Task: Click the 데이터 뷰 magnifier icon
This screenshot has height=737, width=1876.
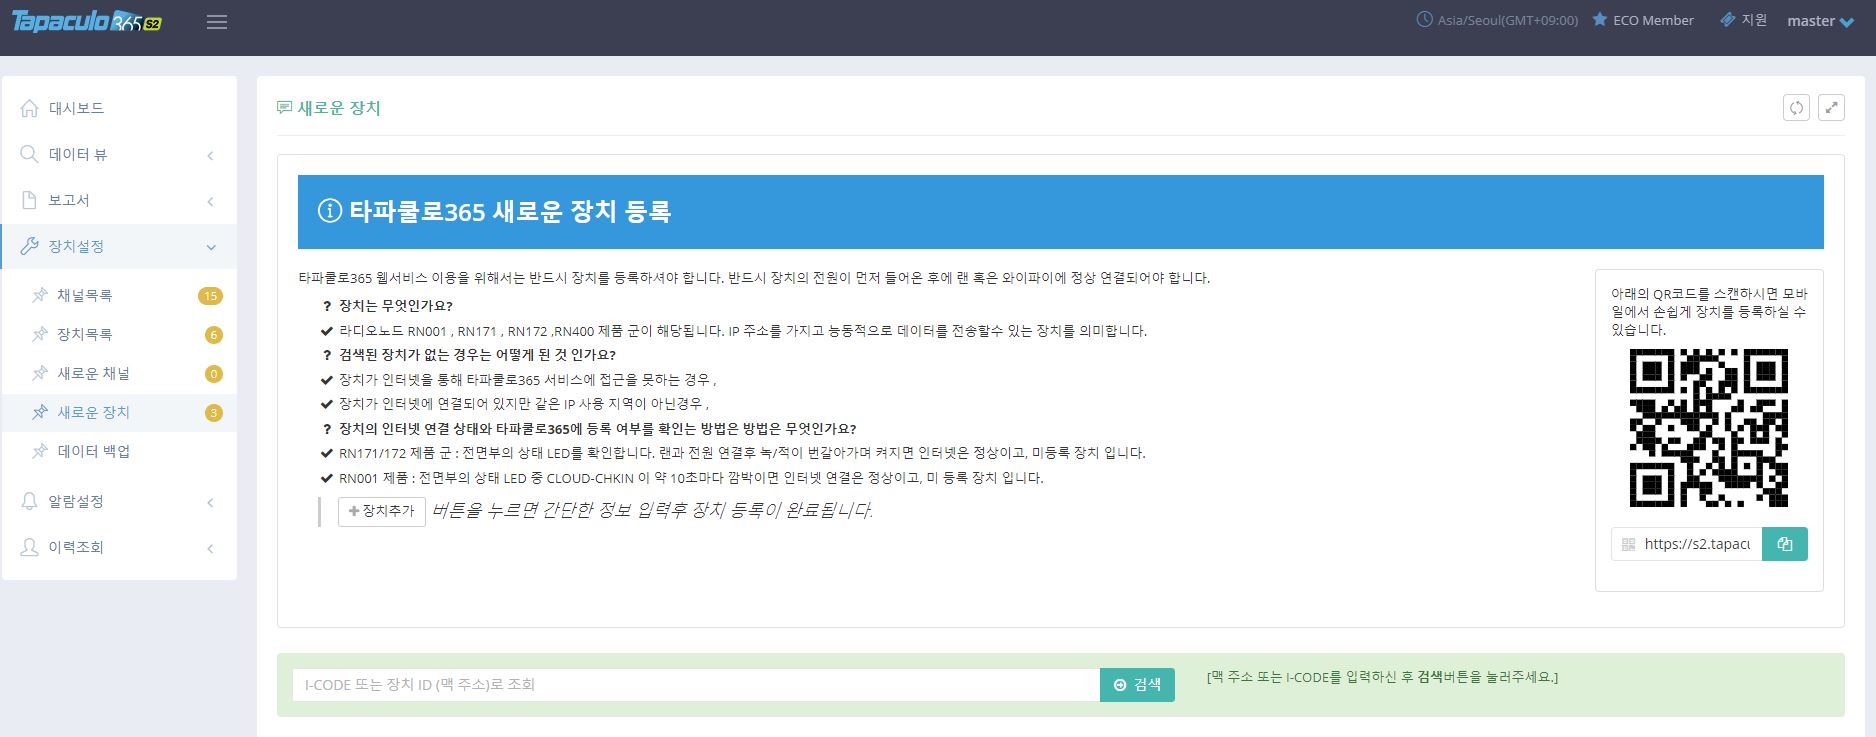Action: click(30, 154)
